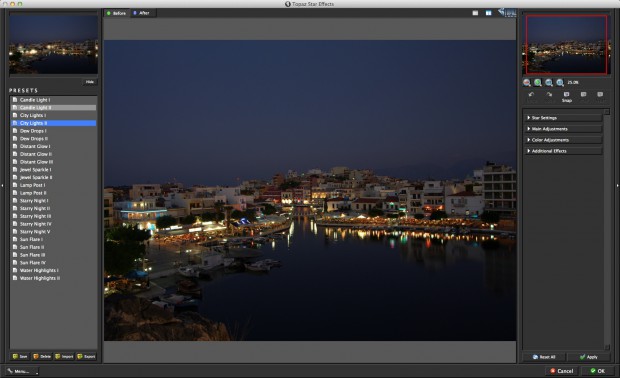Select the Sun Flare III preset
This screenshot has height=378, width=620.
53,255
